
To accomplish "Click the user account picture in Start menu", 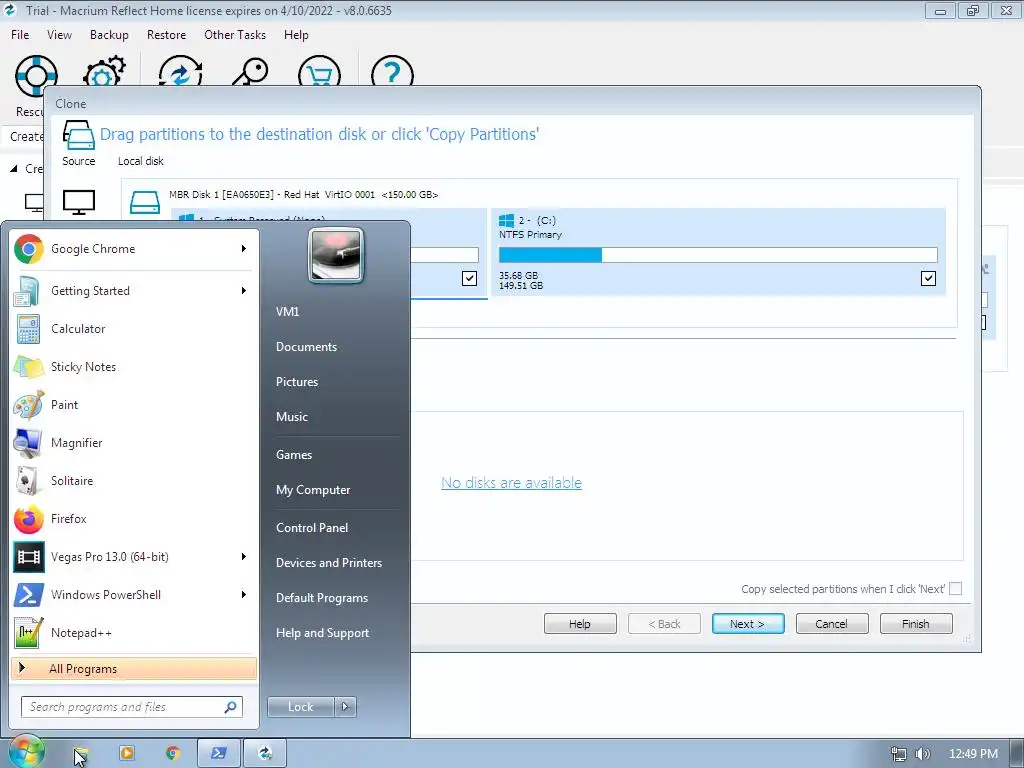I will 336,255.
